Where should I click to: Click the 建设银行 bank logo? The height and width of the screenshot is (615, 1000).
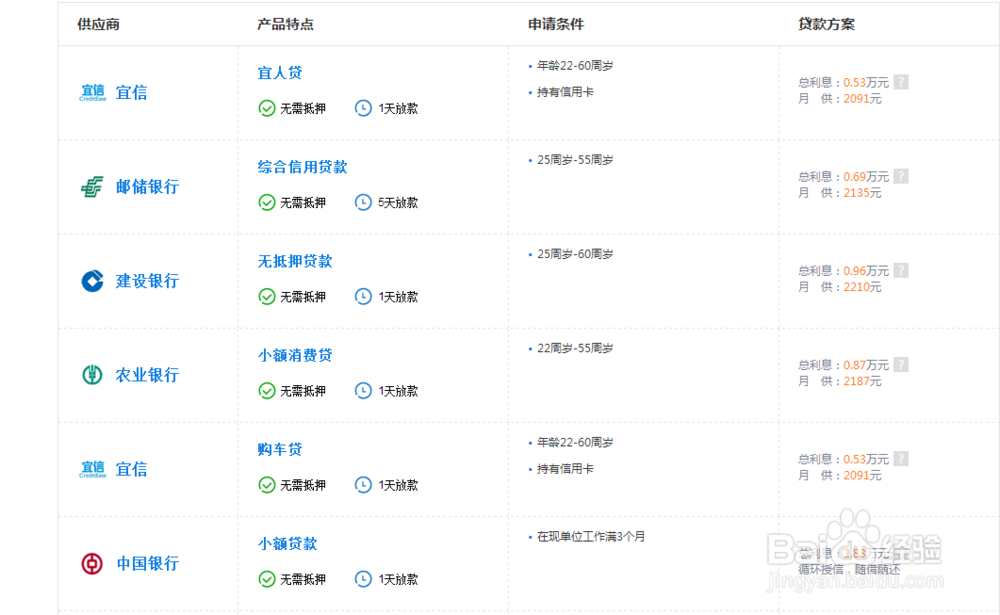[x=93, y=281]
